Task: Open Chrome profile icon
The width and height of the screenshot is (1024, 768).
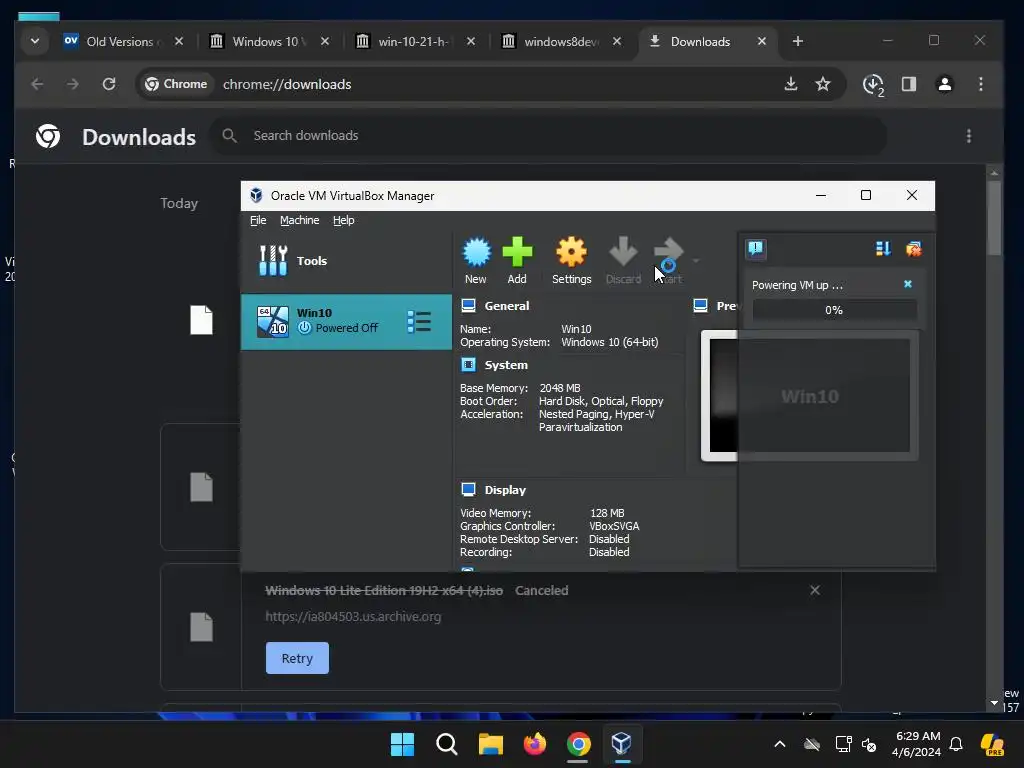Action: click(x=944, y=84)
